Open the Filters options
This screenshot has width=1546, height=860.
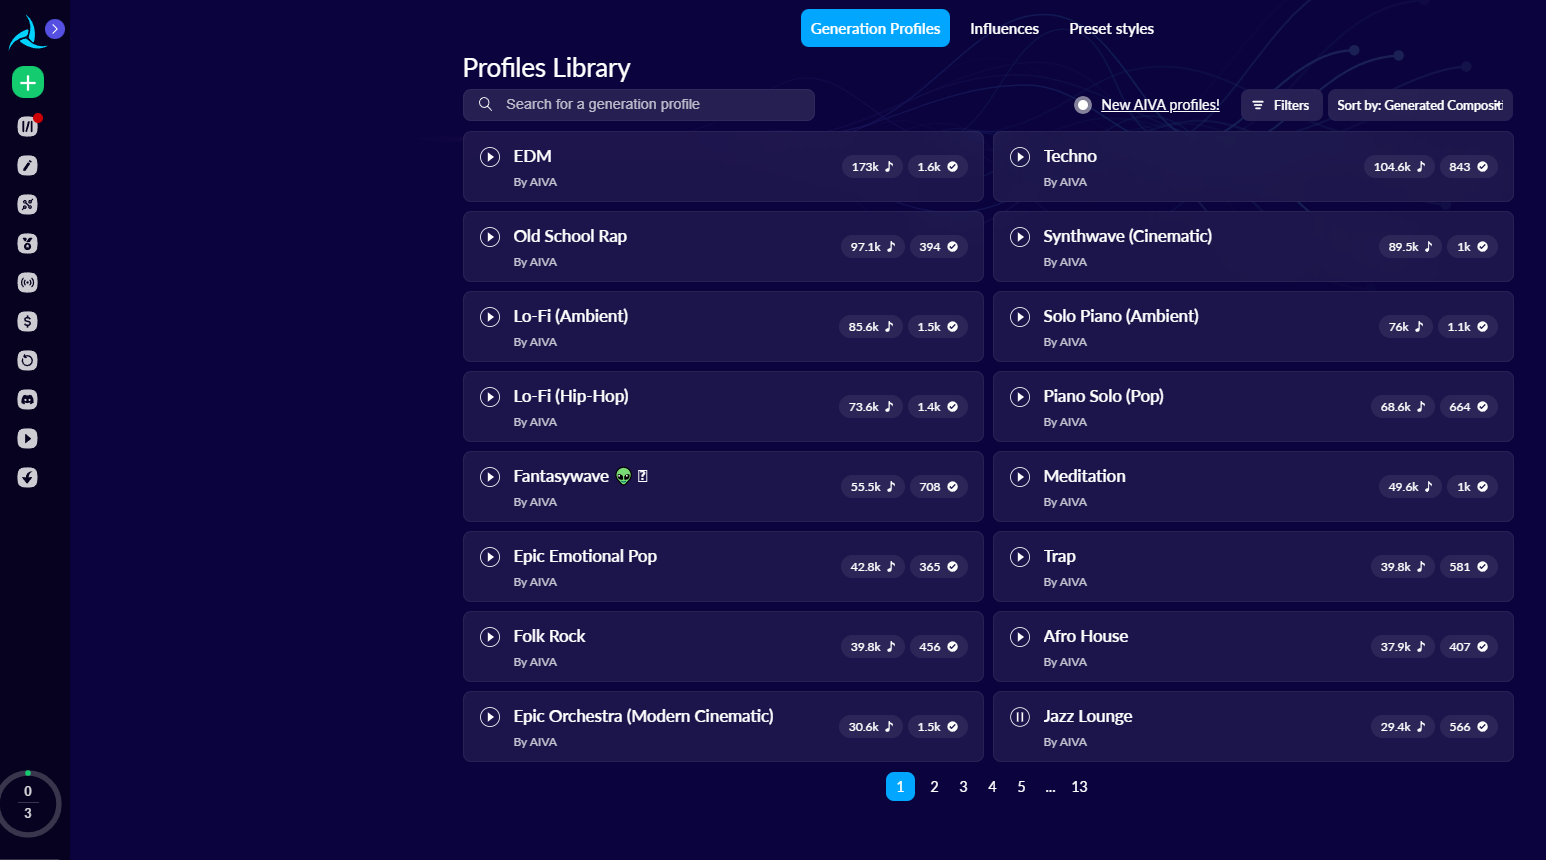pos(1281,105)
